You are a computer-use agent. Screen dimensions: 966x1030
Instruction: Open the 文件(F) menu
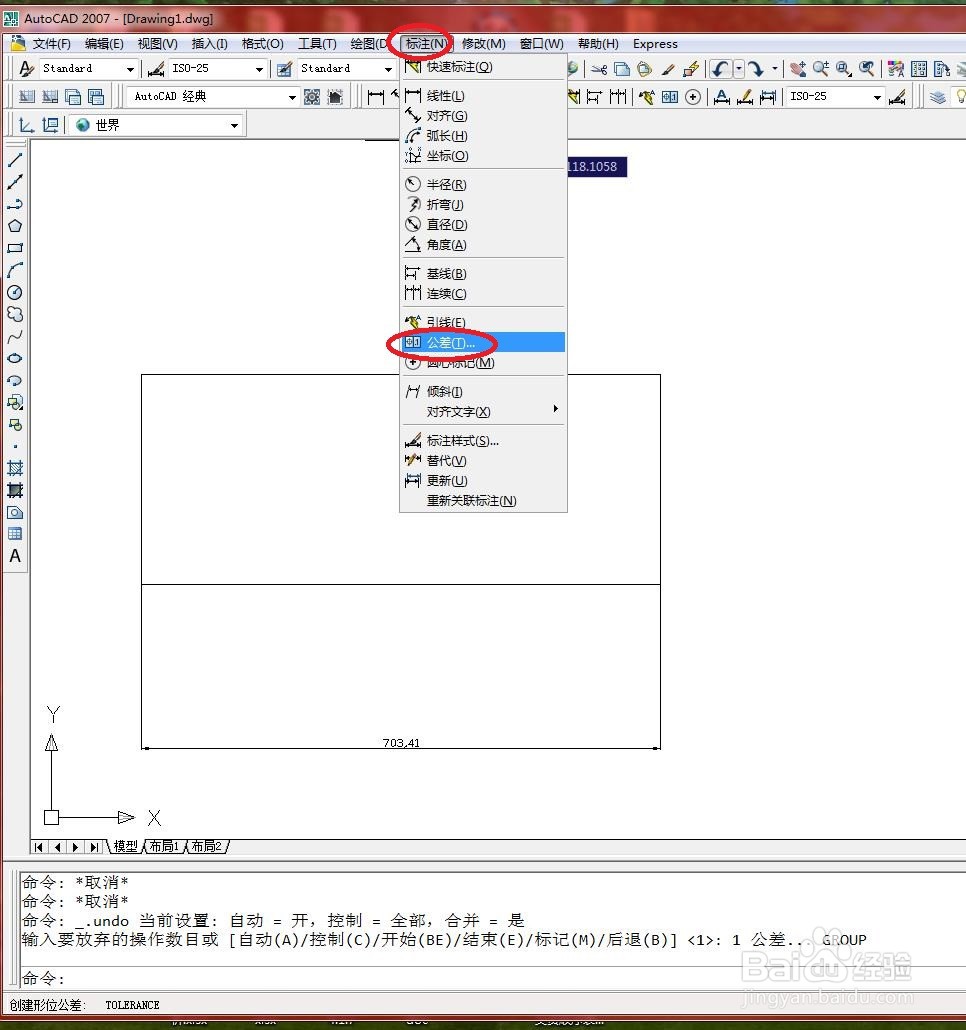point(51,44)
